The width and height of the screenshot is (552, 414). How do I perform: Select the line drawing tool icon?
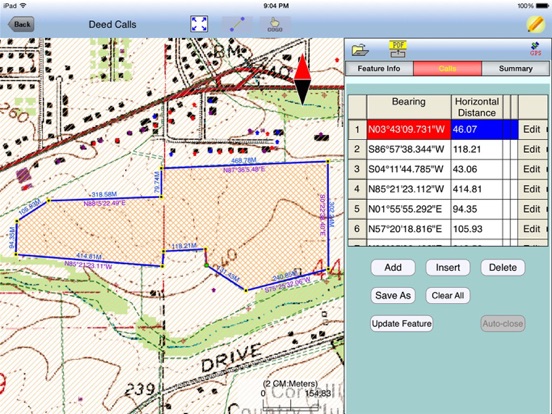pyautogui.click(x=237, y=25)
